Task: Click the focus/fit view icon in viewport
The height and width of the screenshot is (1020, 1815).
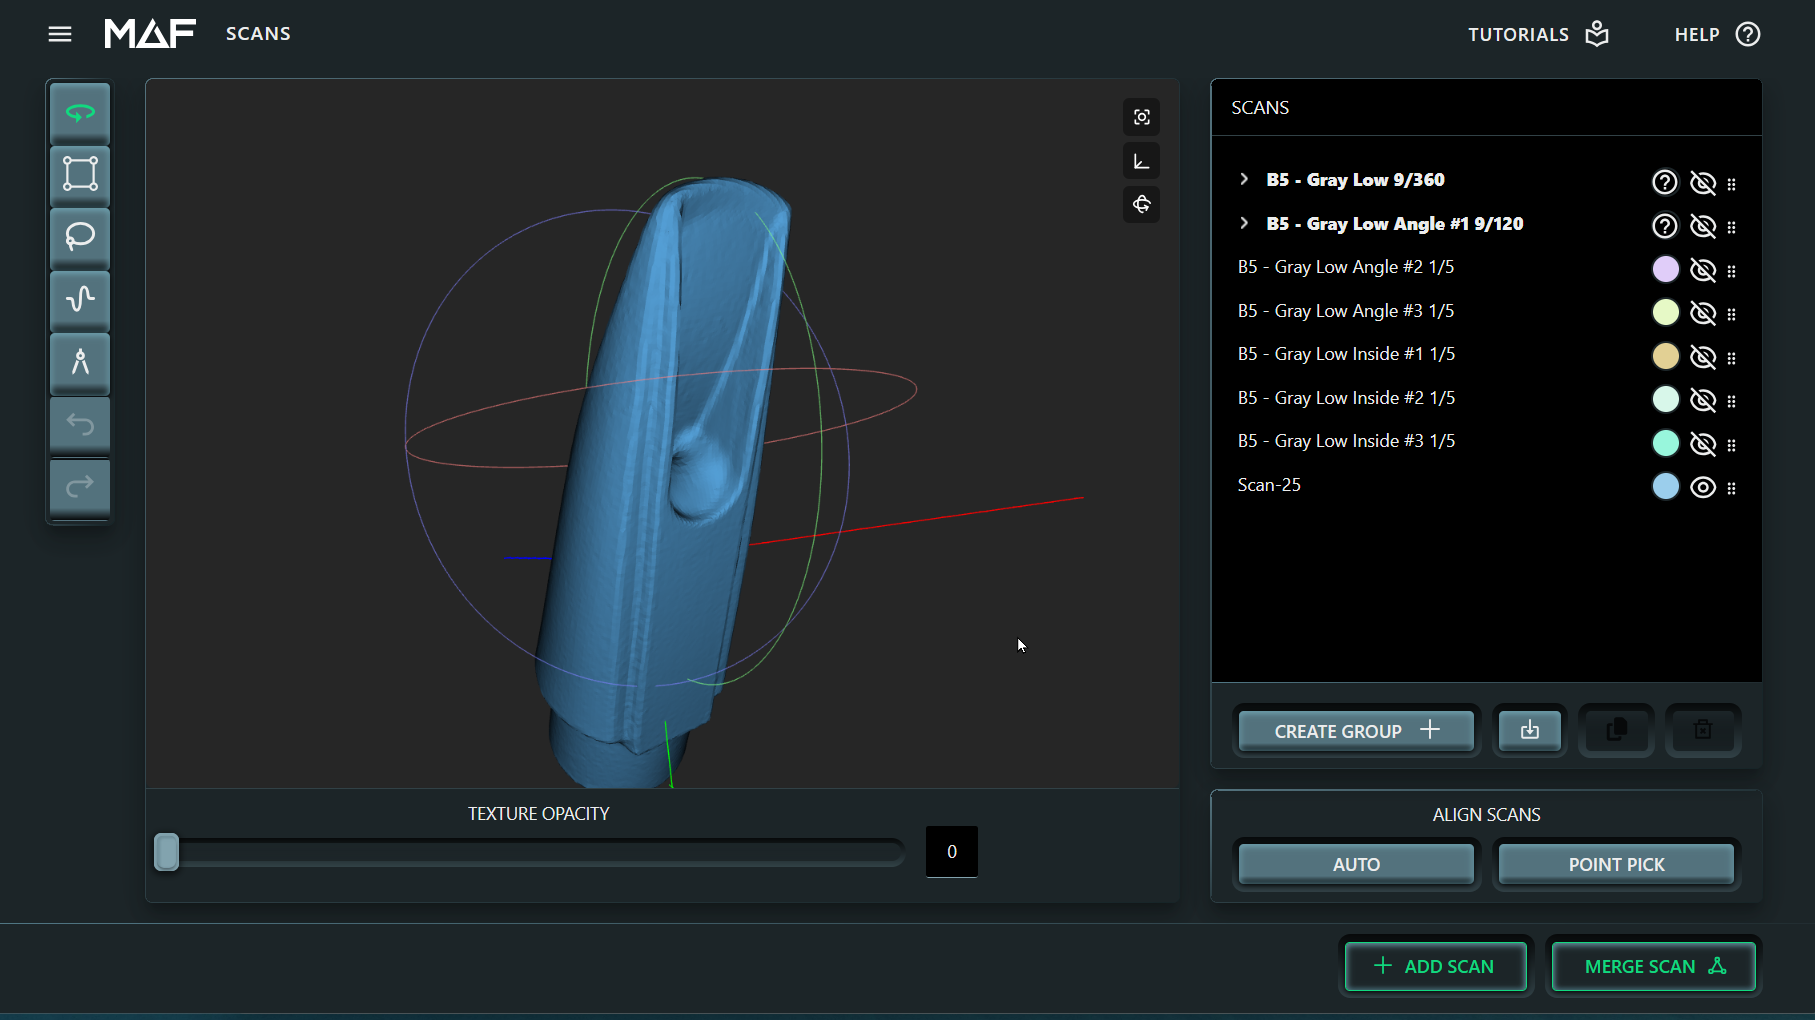Action: tap(1141, 118)
